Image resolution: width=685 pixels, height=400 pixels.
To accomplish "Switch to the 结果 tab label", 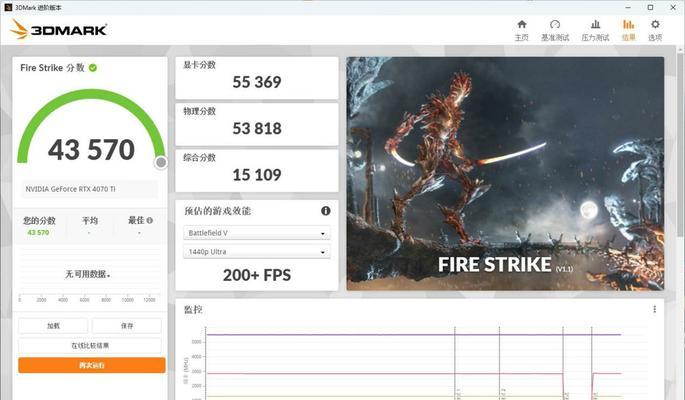I will click(628, 38).
